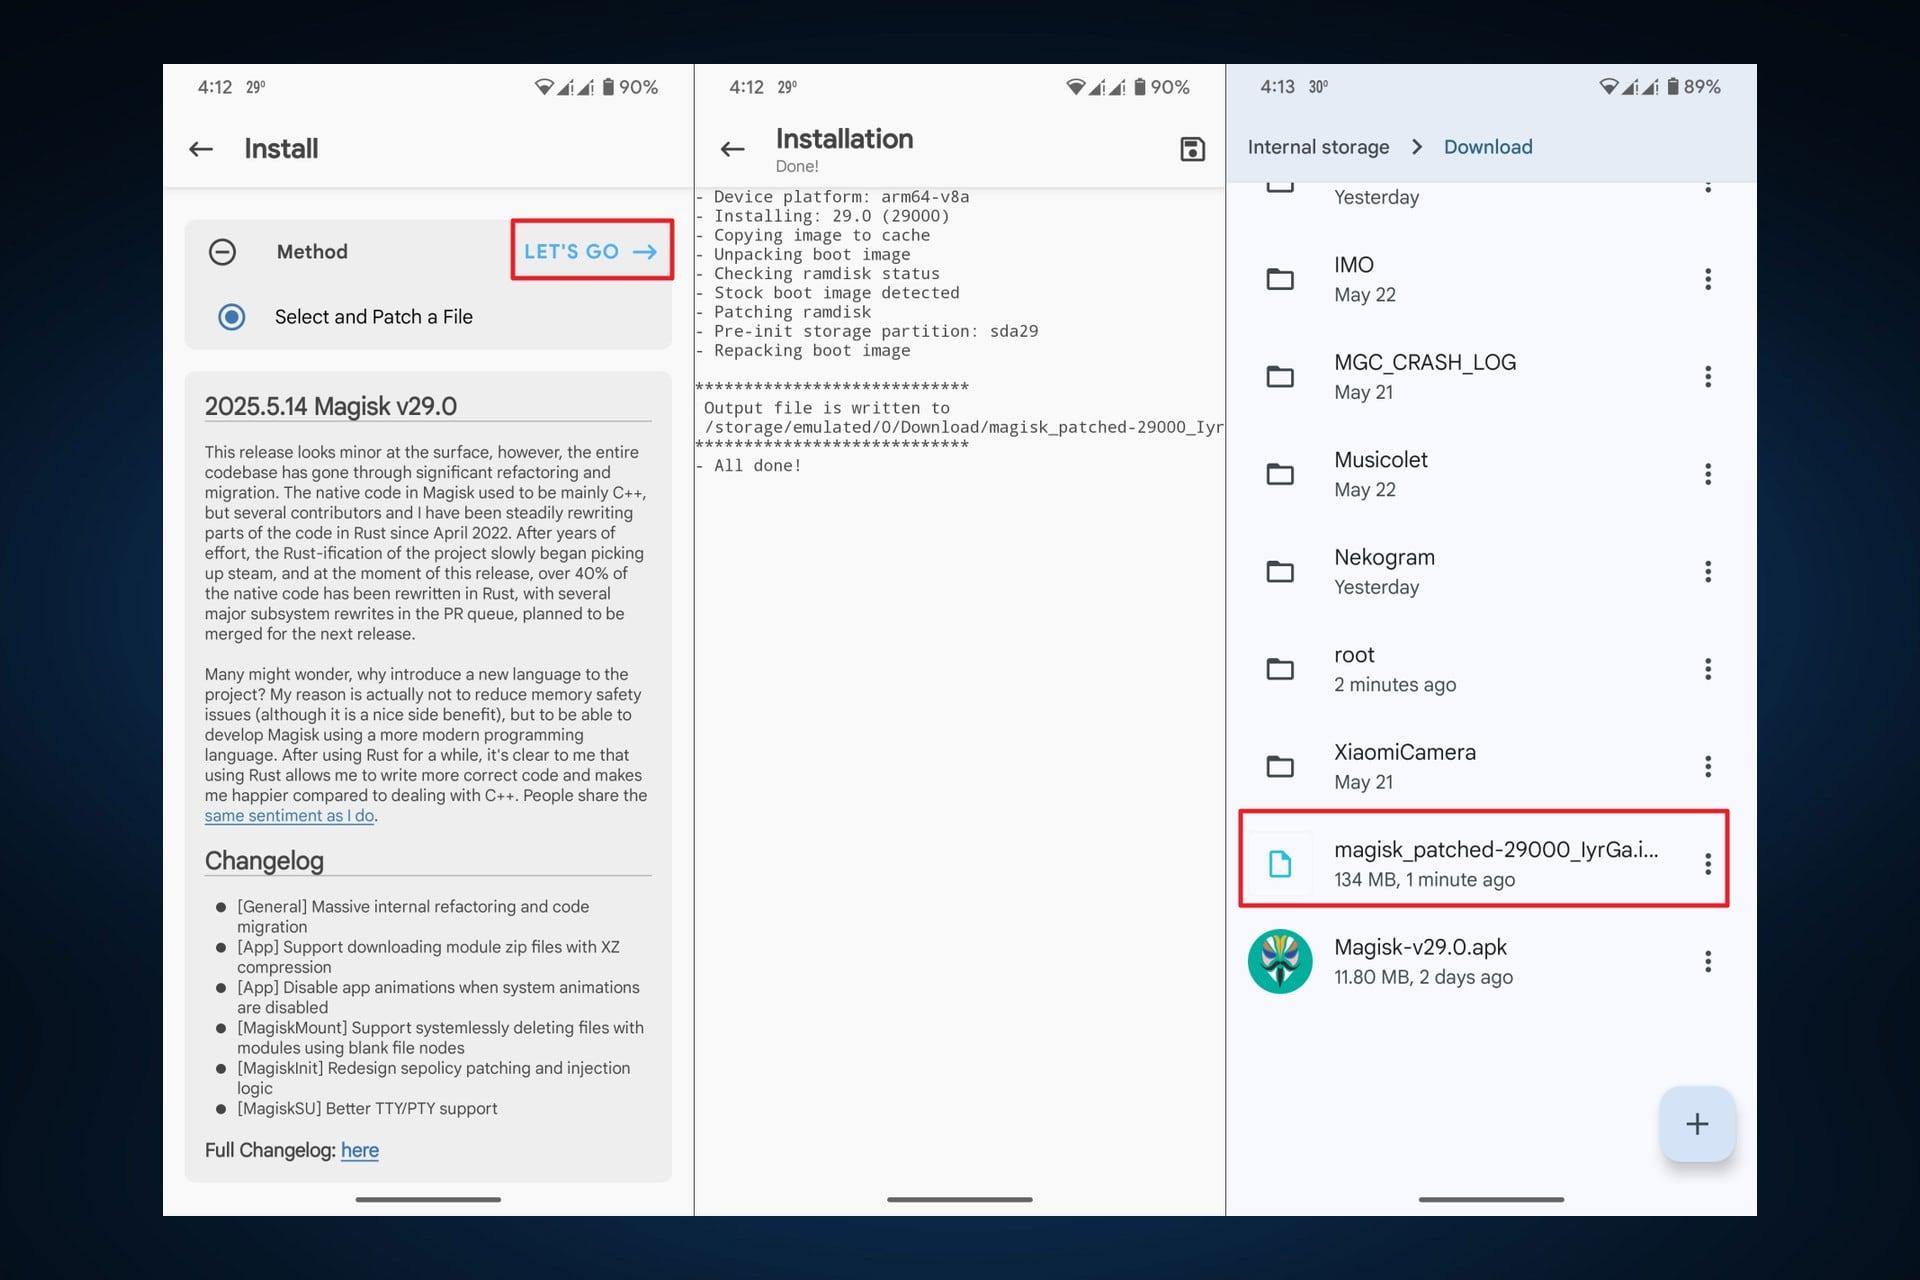Open more options for IMO folder
Viewport: 1920px width, 1280px height.
(x=1708, y=279)
